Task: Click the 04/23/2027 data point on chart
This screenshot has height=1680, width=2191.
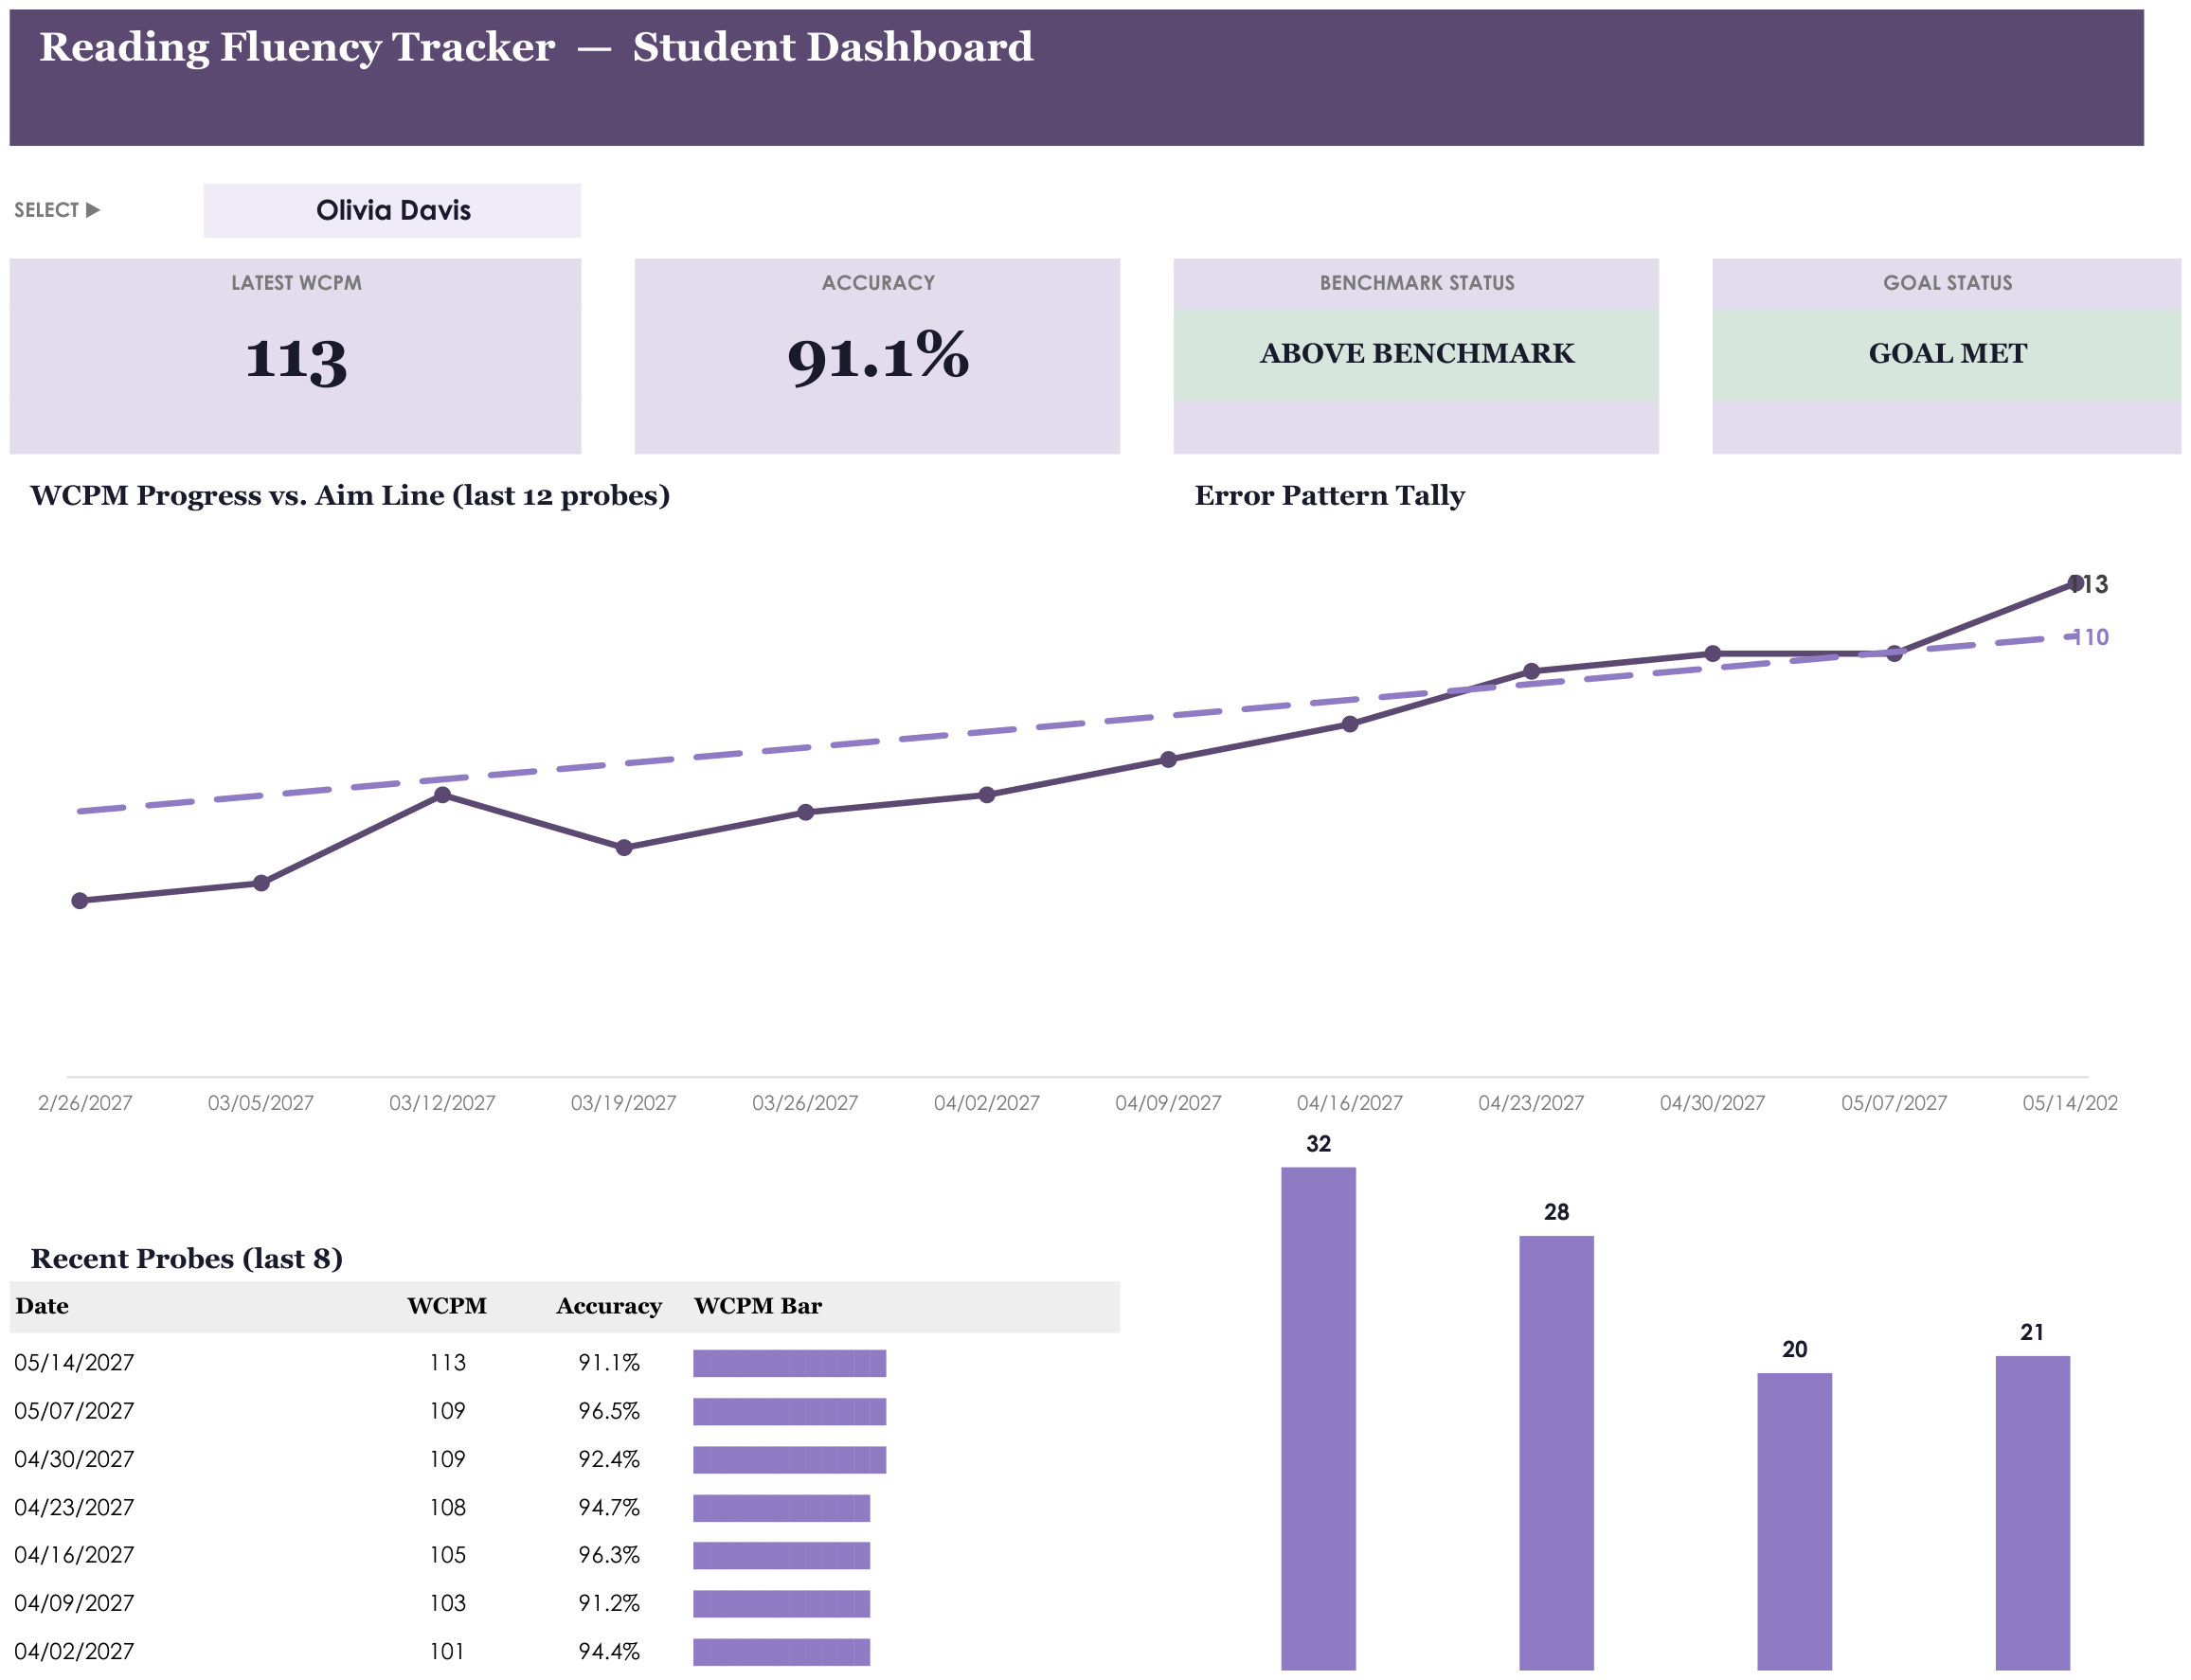Action: pos(1531,671)
